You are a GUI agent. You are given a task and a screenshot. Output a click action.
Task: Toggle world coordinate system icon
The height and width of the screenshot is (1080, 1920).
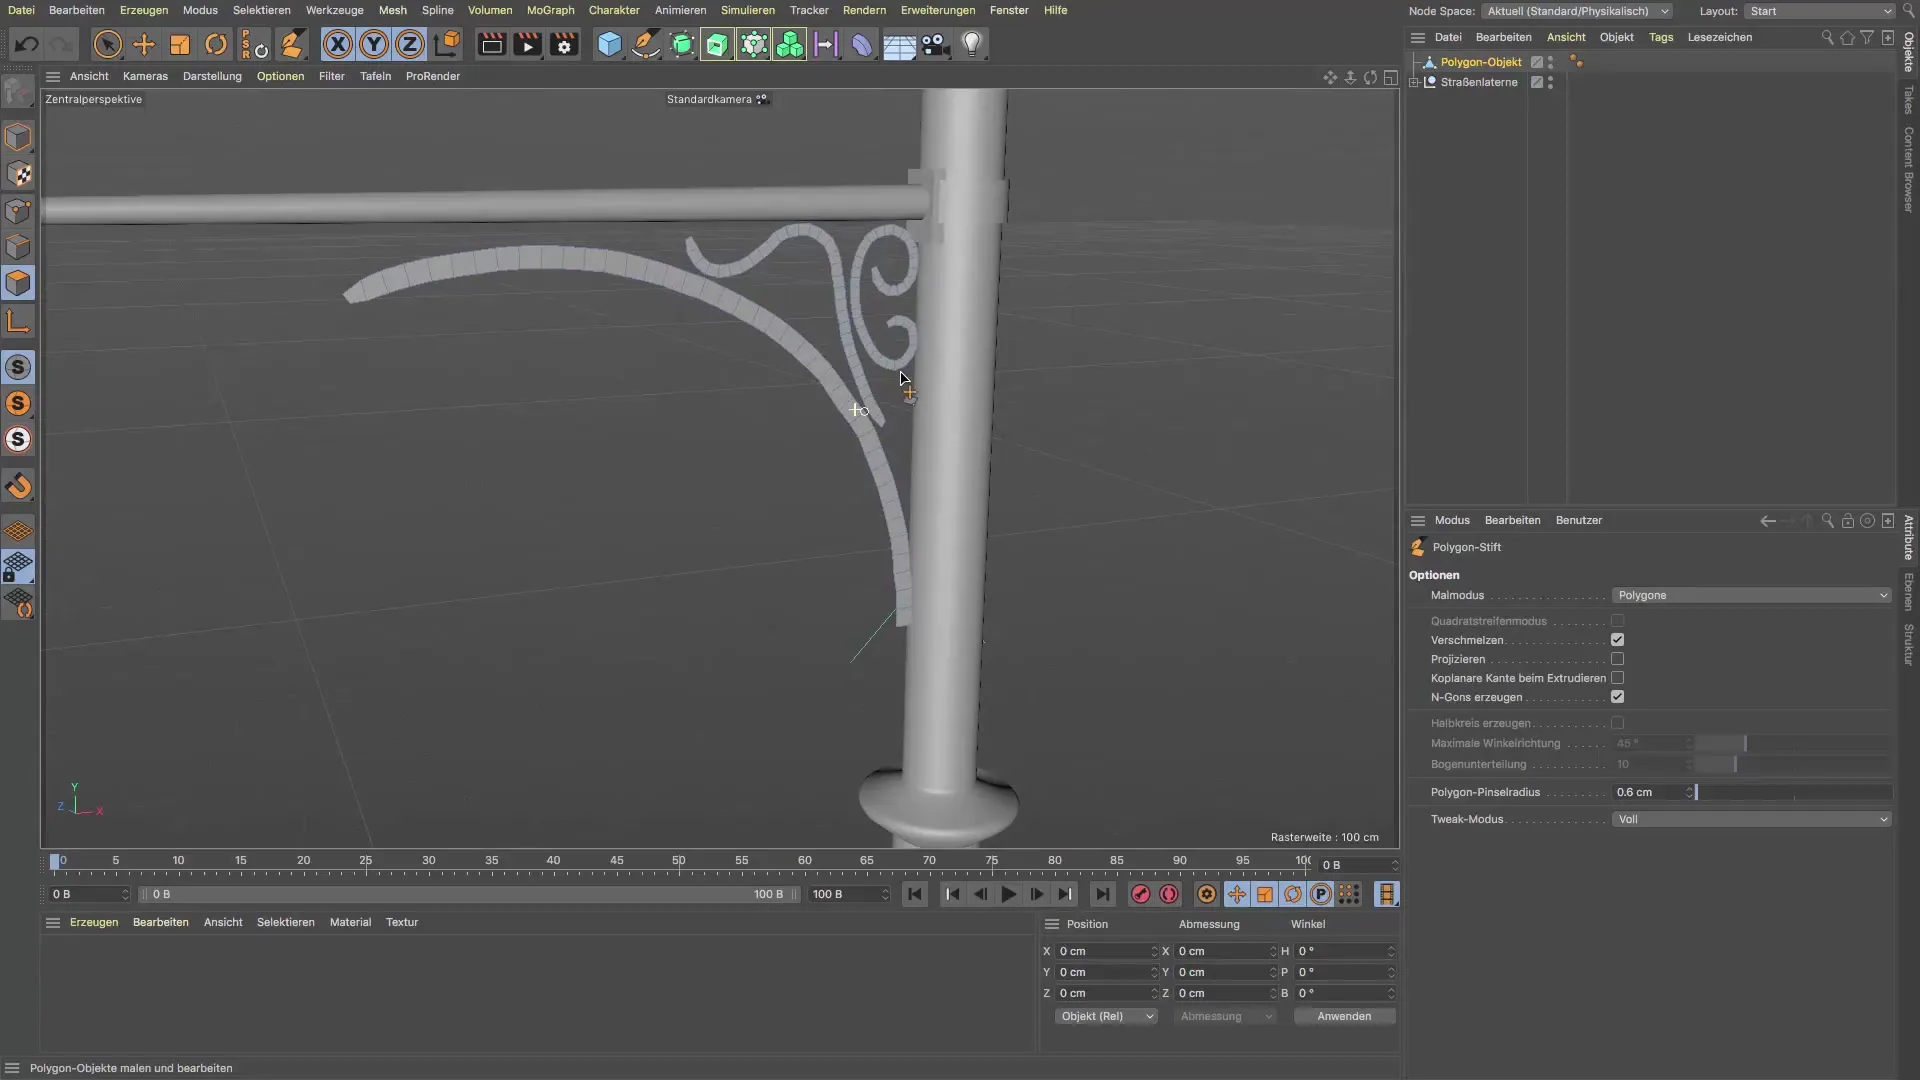point(447,44)
